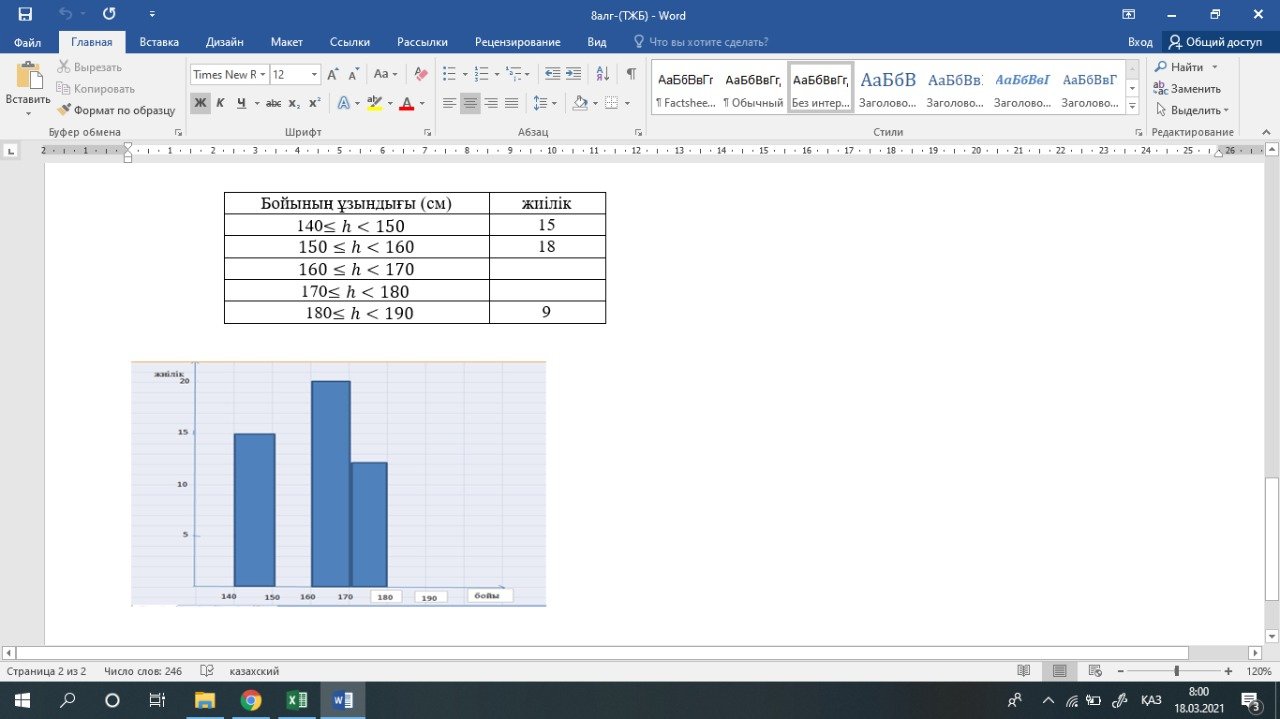Screen dimensions: 1280x719
Task: Click the Общий доступ button
Action: [1216, 42]
